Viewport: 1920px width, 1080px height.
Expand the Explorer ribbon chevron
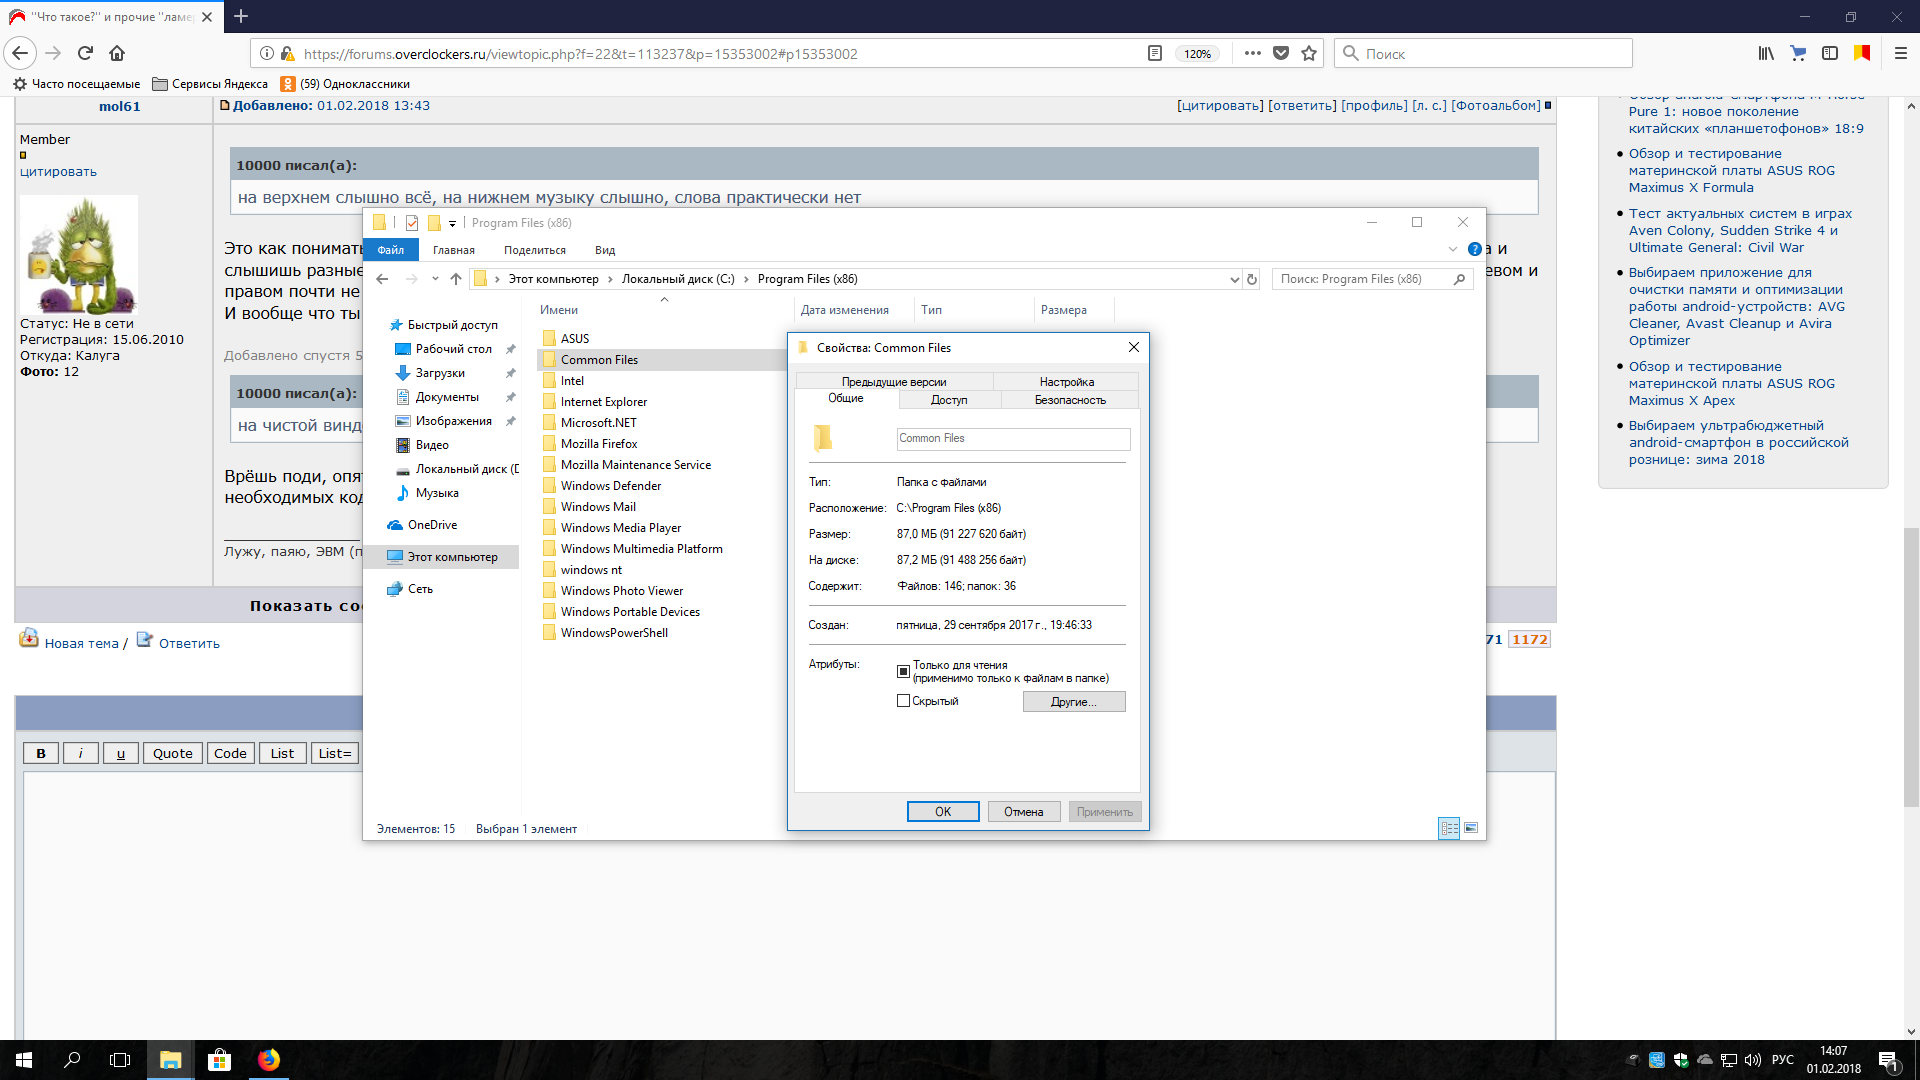pos(1453,249)
